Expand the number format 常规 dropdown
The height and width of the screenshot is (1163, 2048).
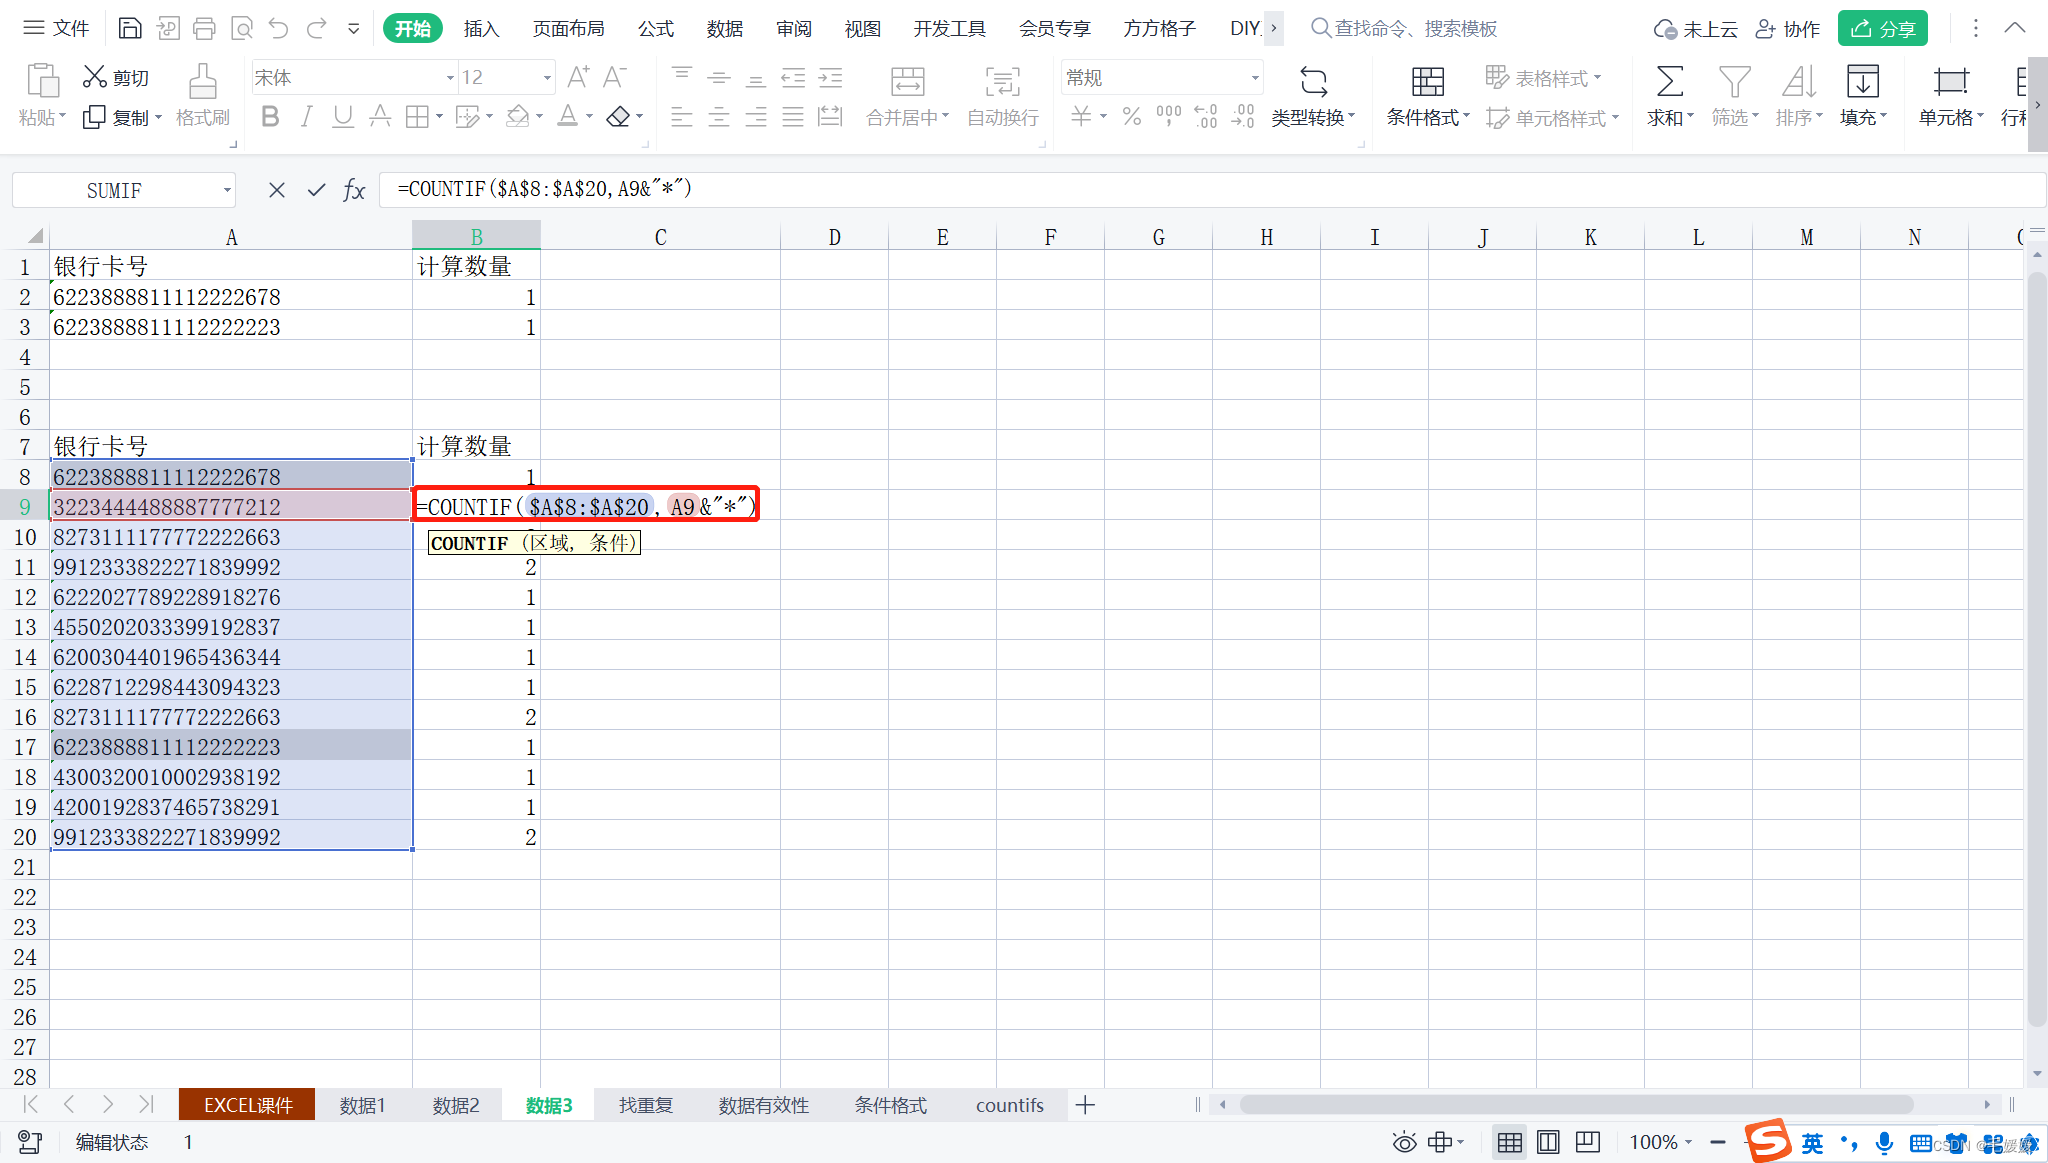tap(1254, 78)
